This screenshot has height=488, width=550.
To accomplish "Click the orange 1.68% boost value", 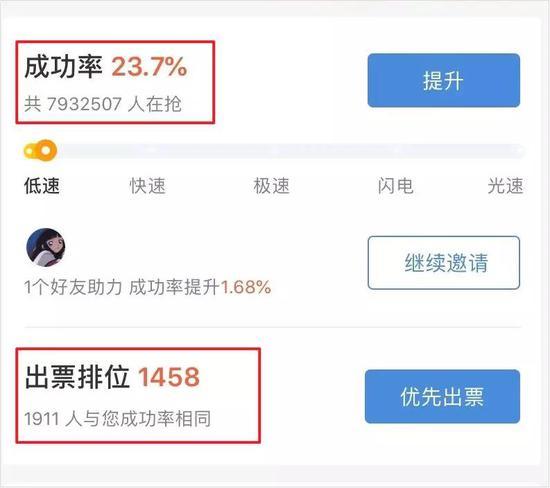I will [246, 287].
